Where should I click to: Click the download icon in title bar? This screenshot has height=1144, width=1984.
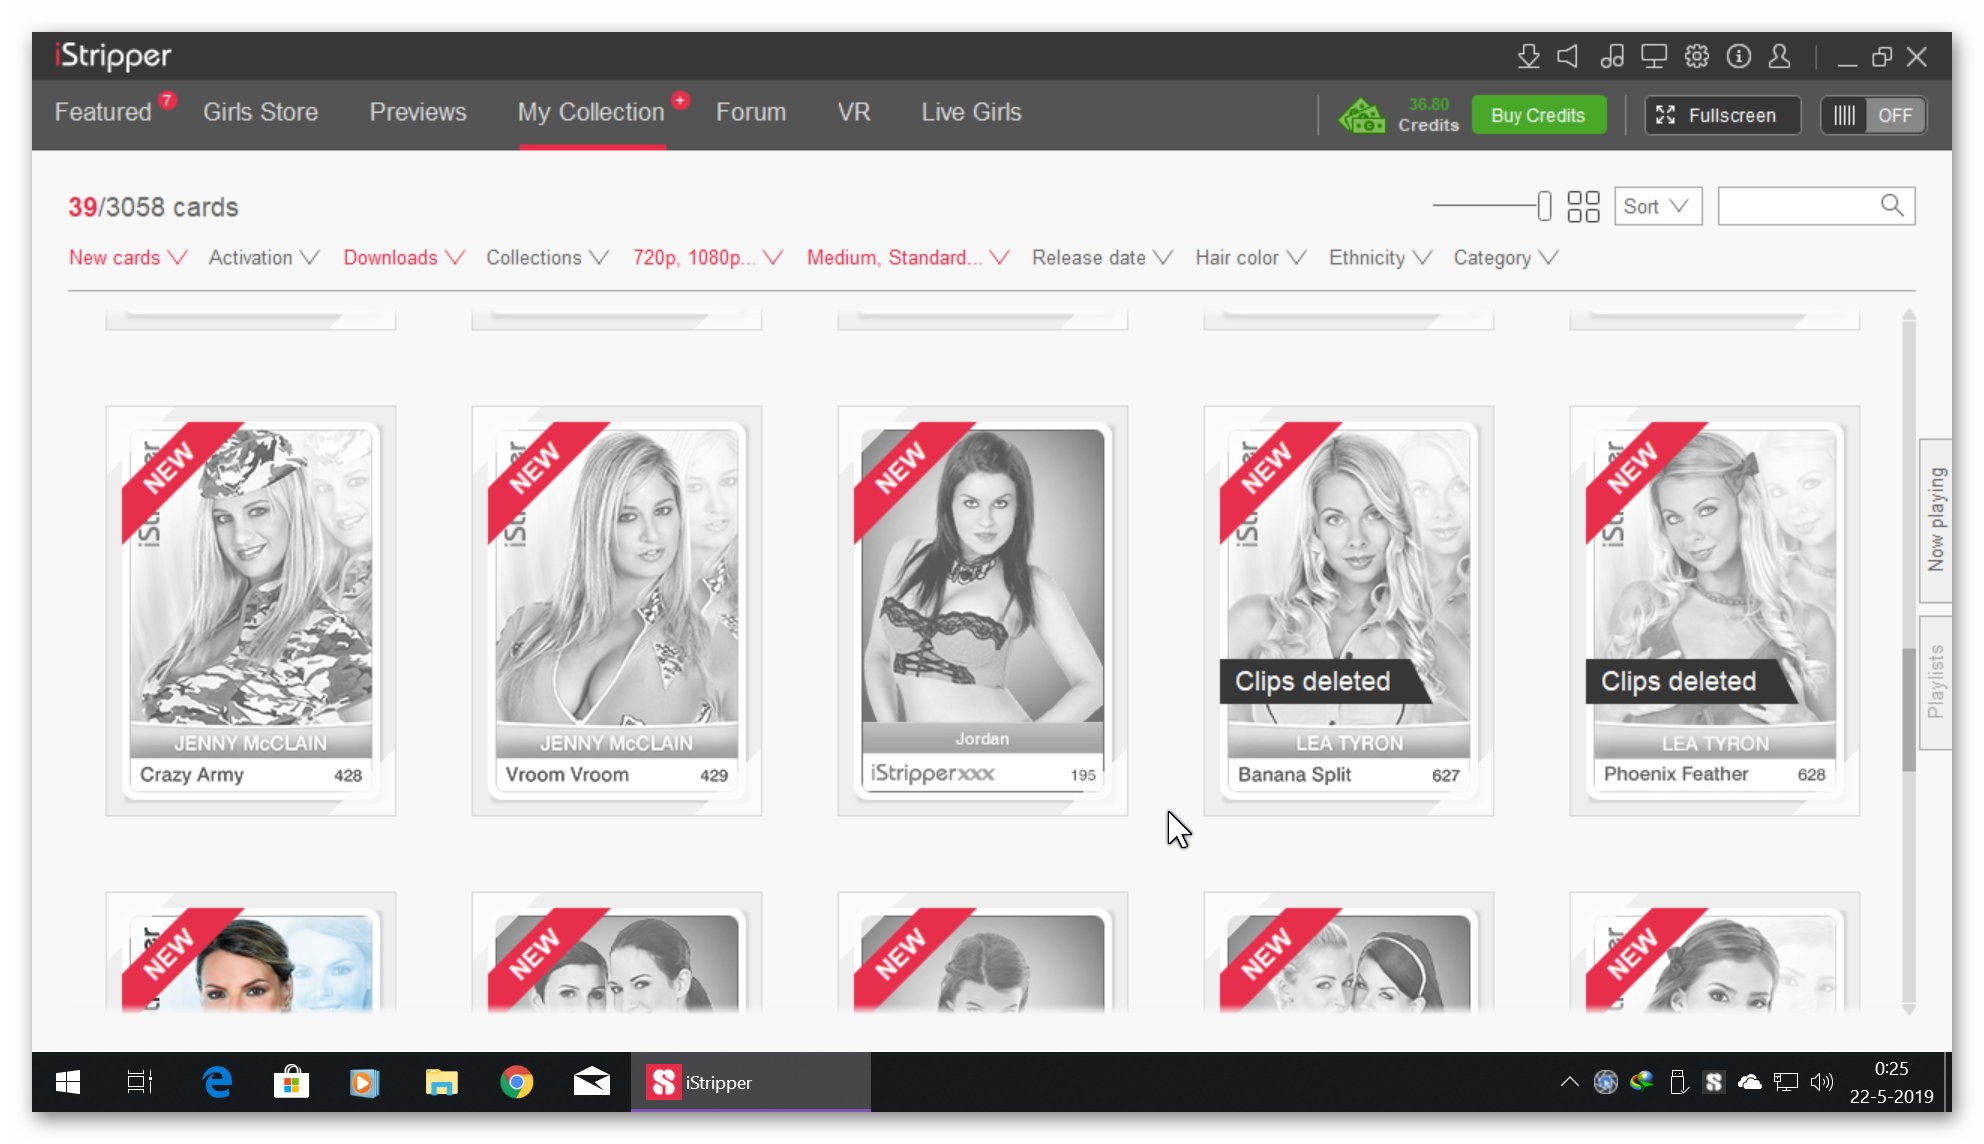pyautogui.click(x=1528, y=57)
